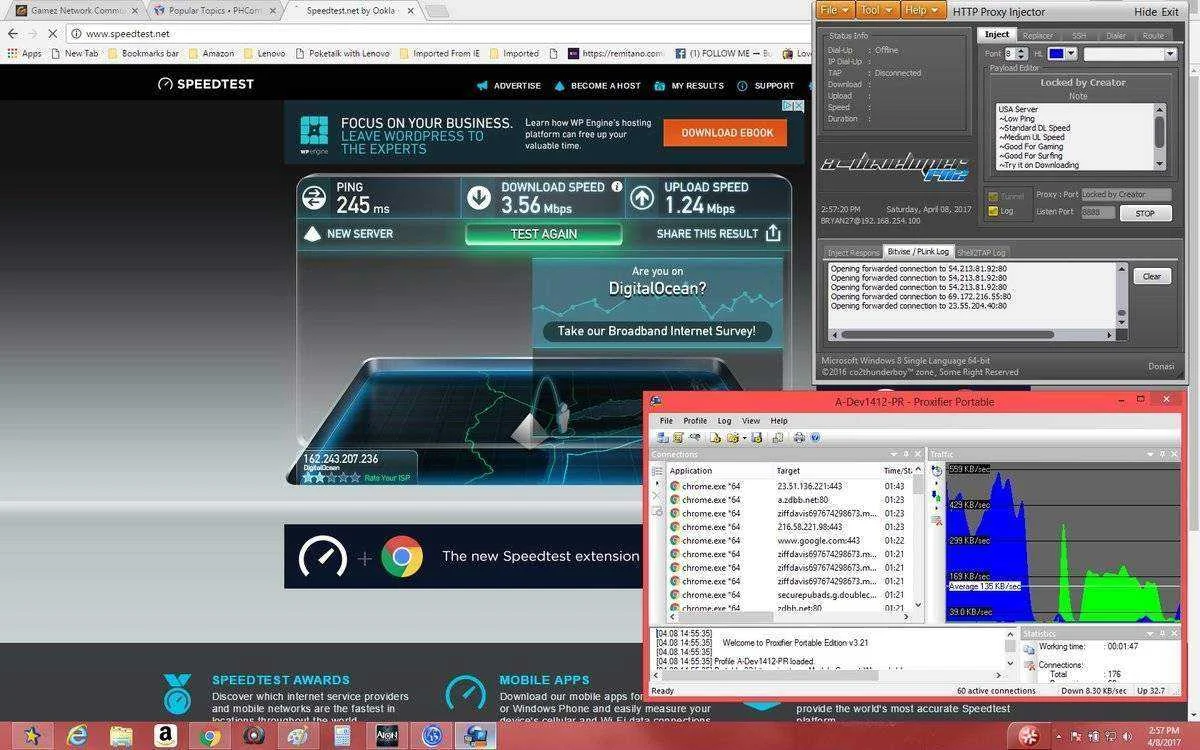
Task: Switch to the Replacer tab
Action: [1037, 35]
